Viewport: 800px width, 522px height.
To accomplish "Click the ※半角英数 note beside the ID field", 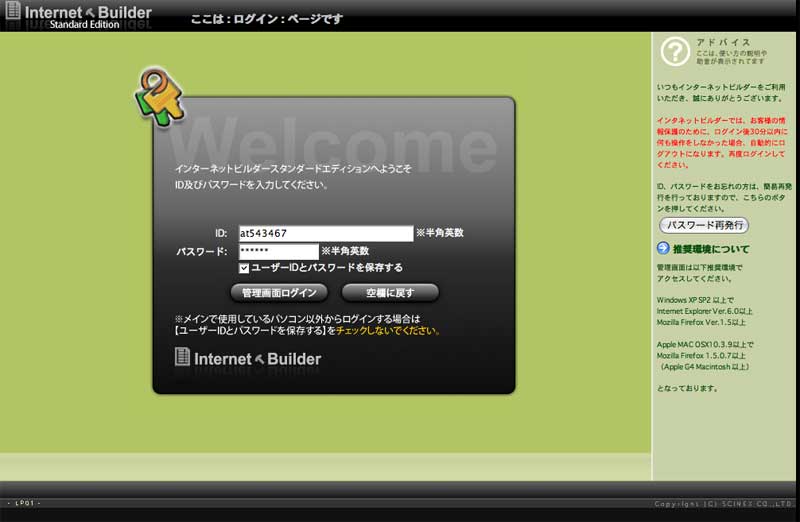I will (440, 233).
